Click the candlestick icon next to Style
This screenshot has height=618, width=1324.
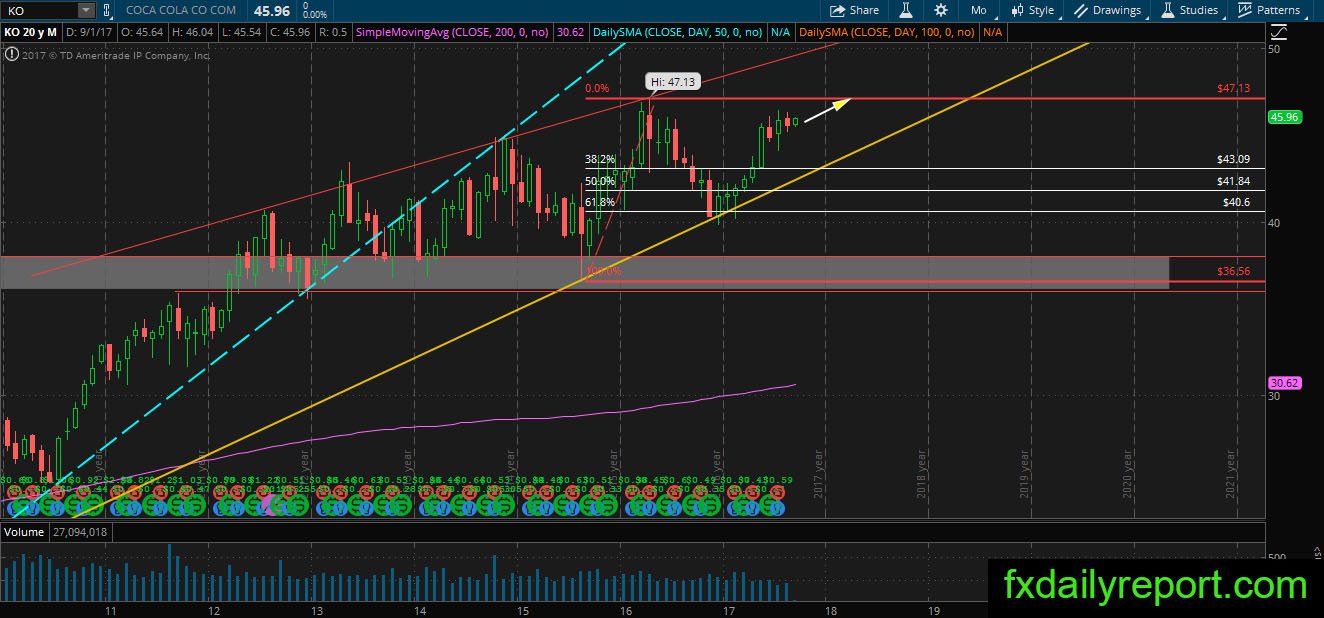(1018, 10)
